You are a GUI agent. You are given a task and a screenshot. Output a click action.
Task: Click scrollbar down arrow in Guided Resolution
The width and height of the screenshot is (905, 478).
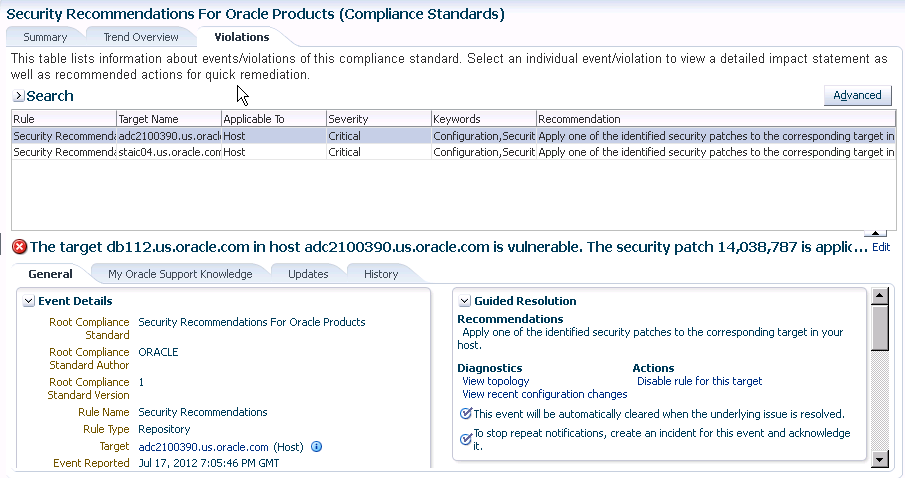[879, 460]
